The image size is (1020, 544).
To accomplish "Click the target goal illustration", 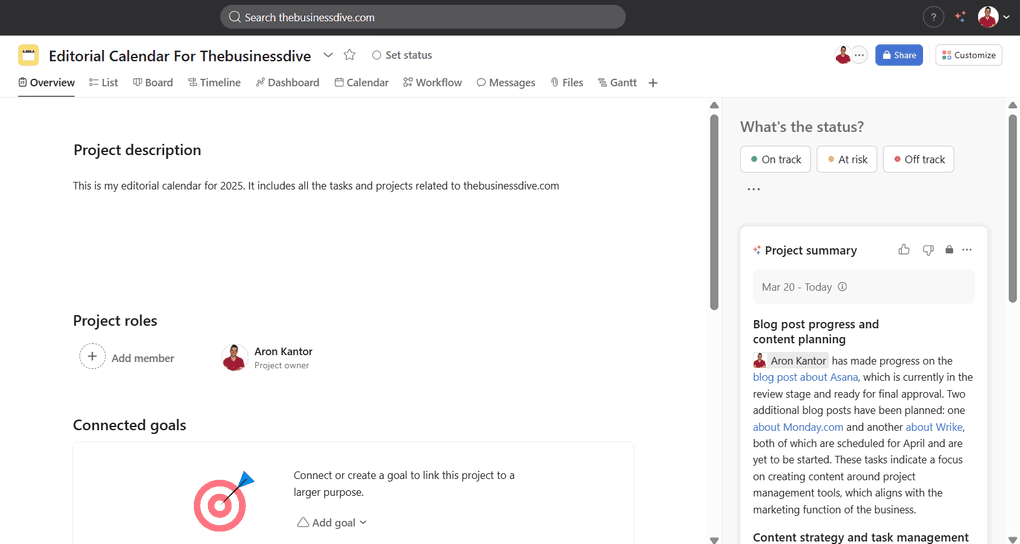I will pos(222,500).
